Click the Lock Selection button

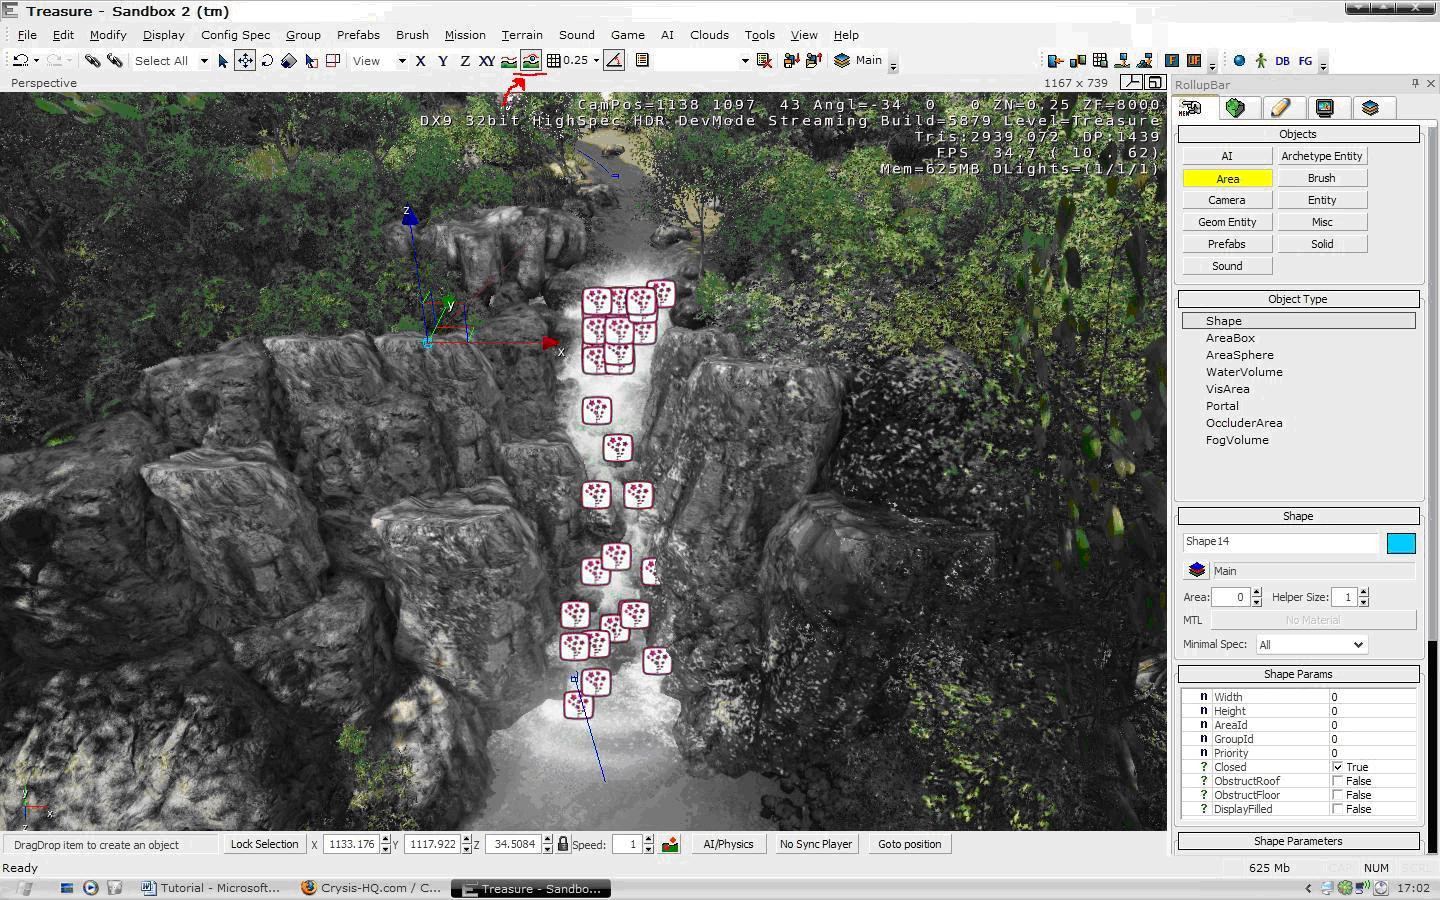pyautogui.click(x=264, y=844)
